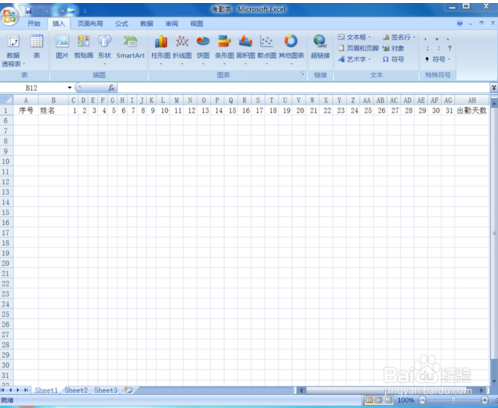Insert WordArt (艺术字)
This screenshot has width=498, height=408.
(354, 59)
